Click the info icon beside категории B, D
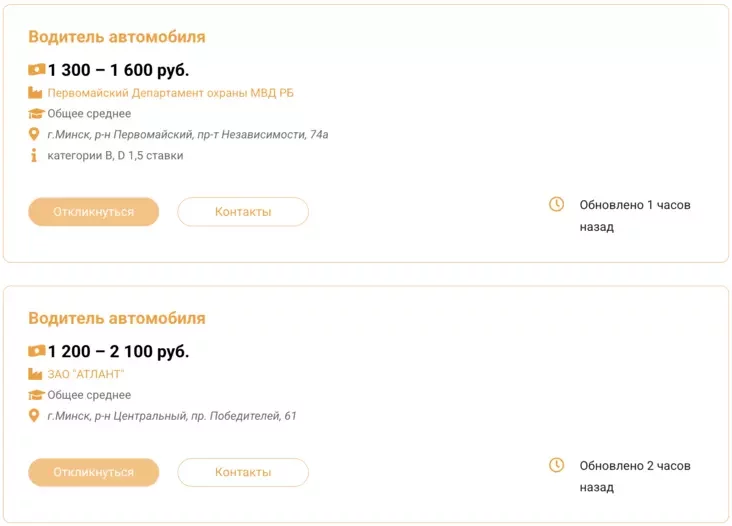732x526 pixels. click(x=34, y=155)
